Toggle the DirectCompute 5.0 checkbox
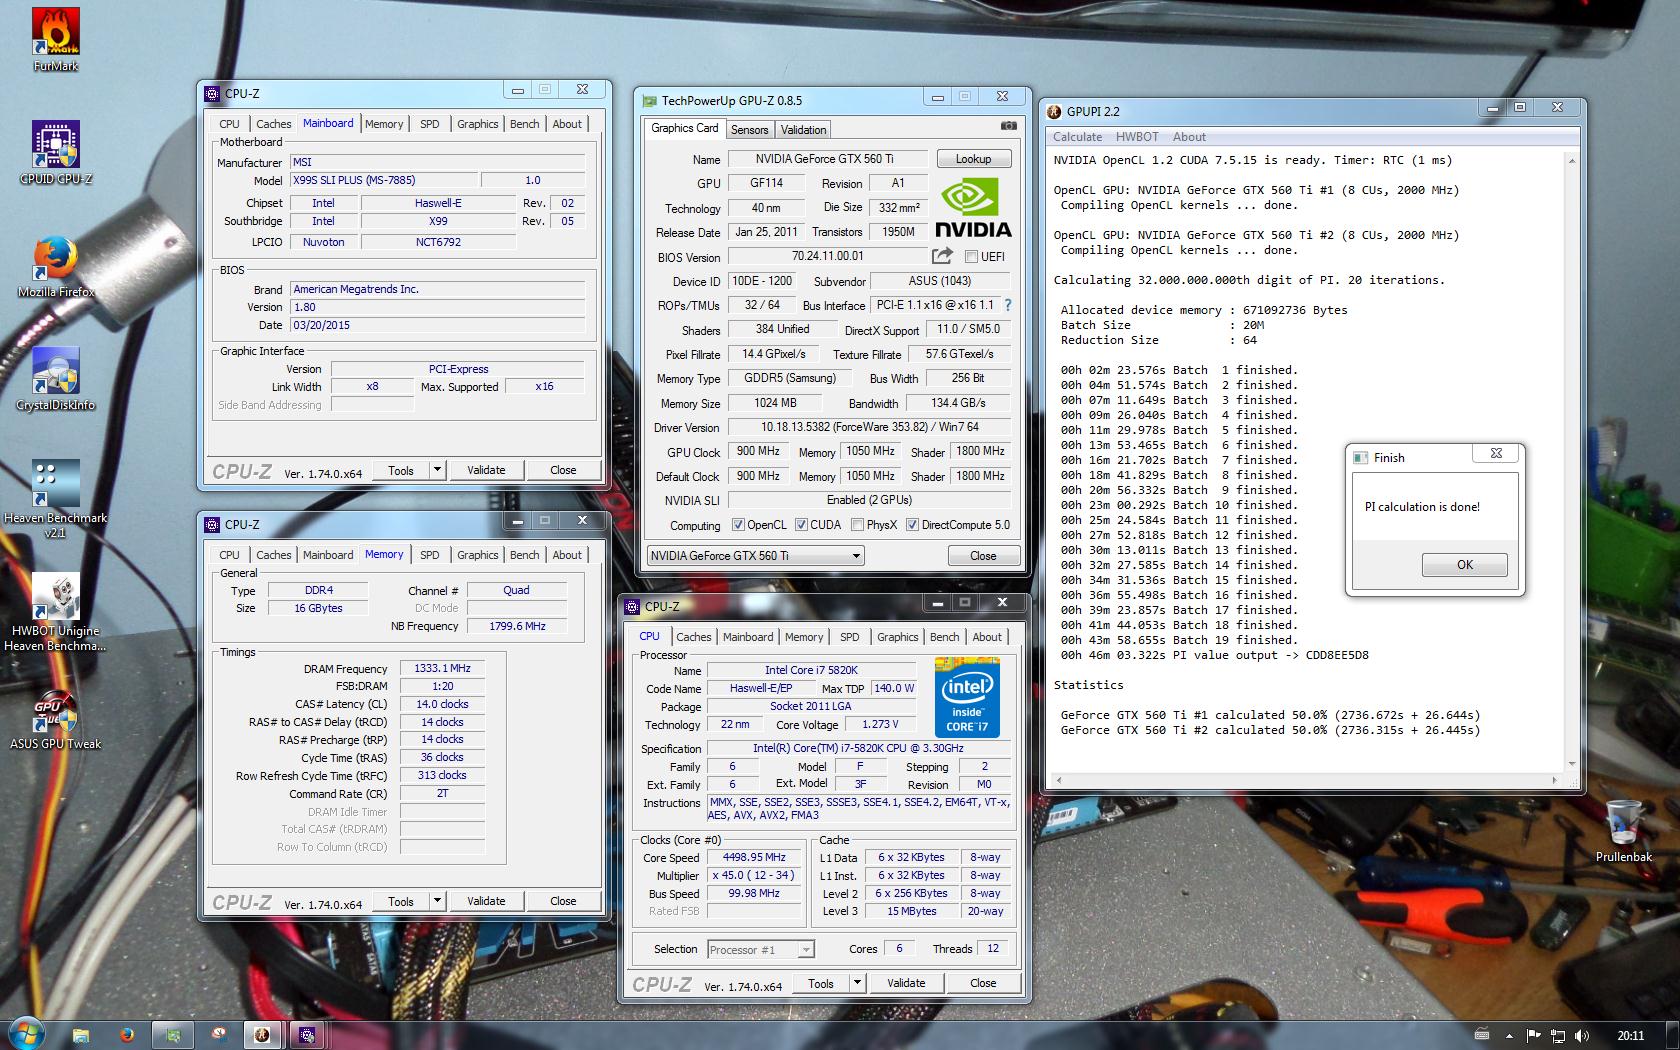Viewport: 1680px width, 1050px height. coord(912,525)
